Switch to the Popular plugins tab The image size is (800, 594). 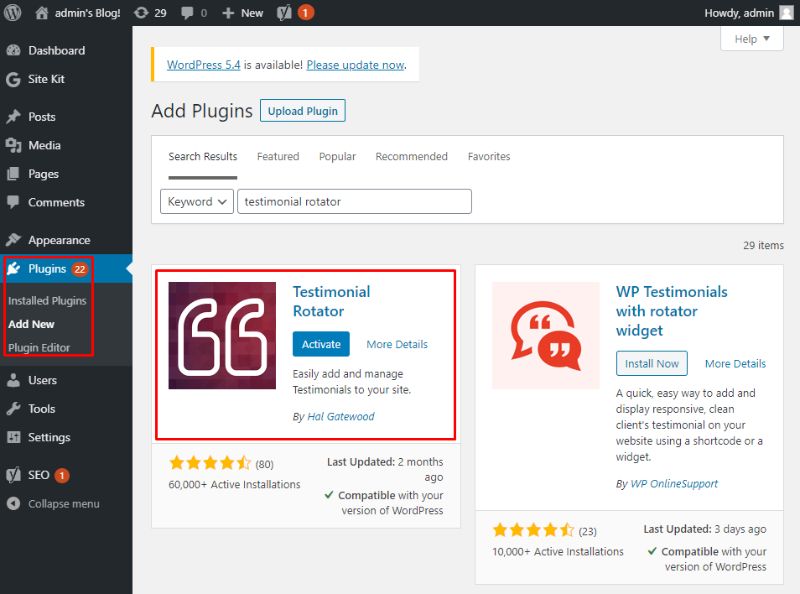pos(337,157)
